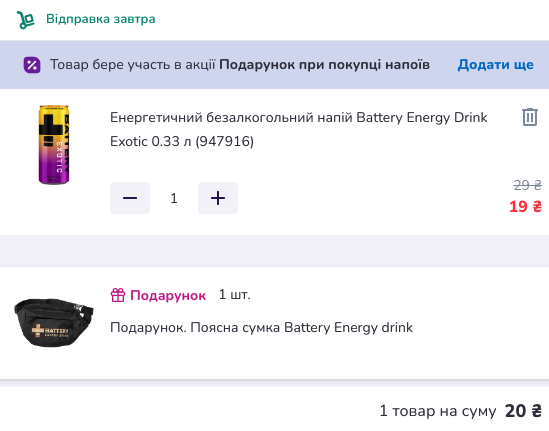Viewport: 549px width, 431px height.
Task: Click the quantity value field showing 1
Action: (x=174, y=198)
